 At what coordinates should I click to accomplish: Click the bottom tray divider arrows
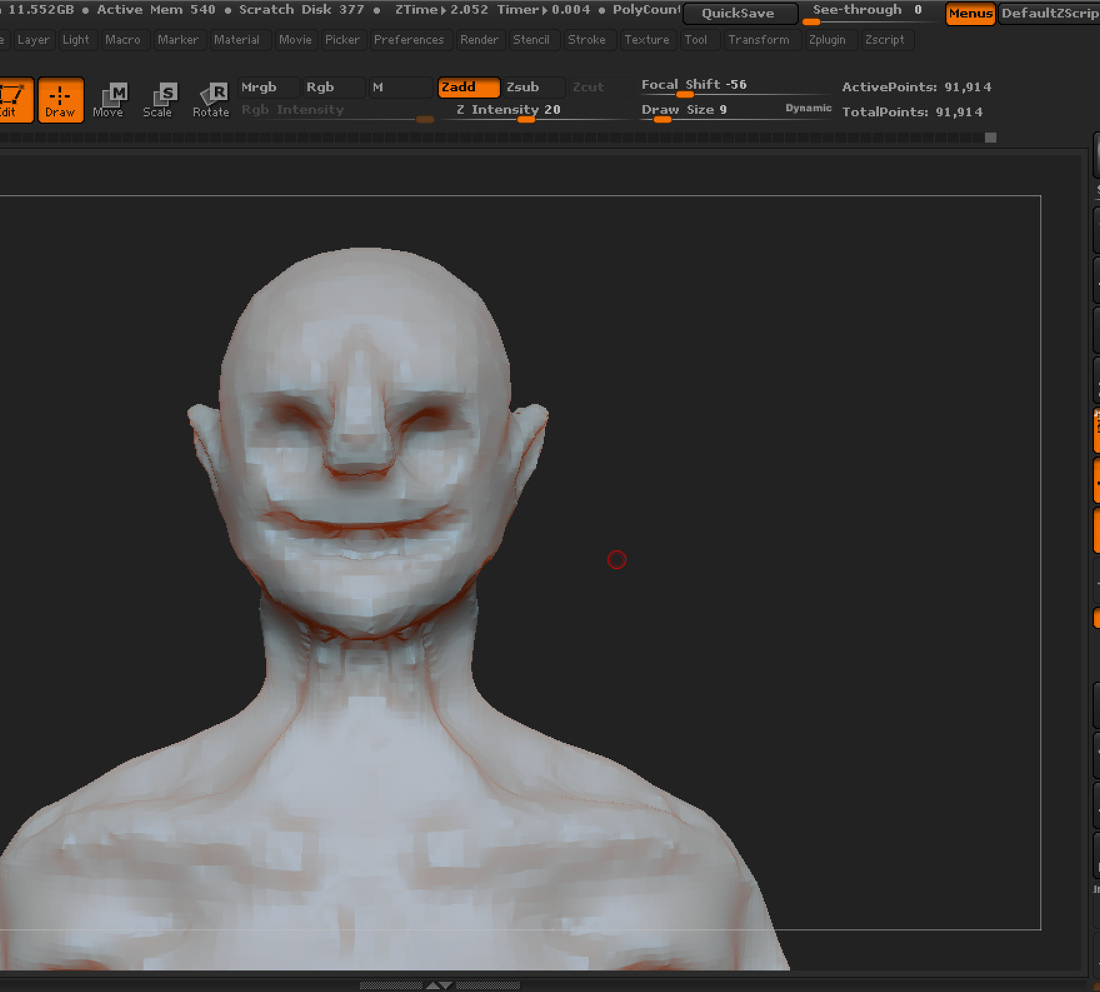(x=440, y=985)
